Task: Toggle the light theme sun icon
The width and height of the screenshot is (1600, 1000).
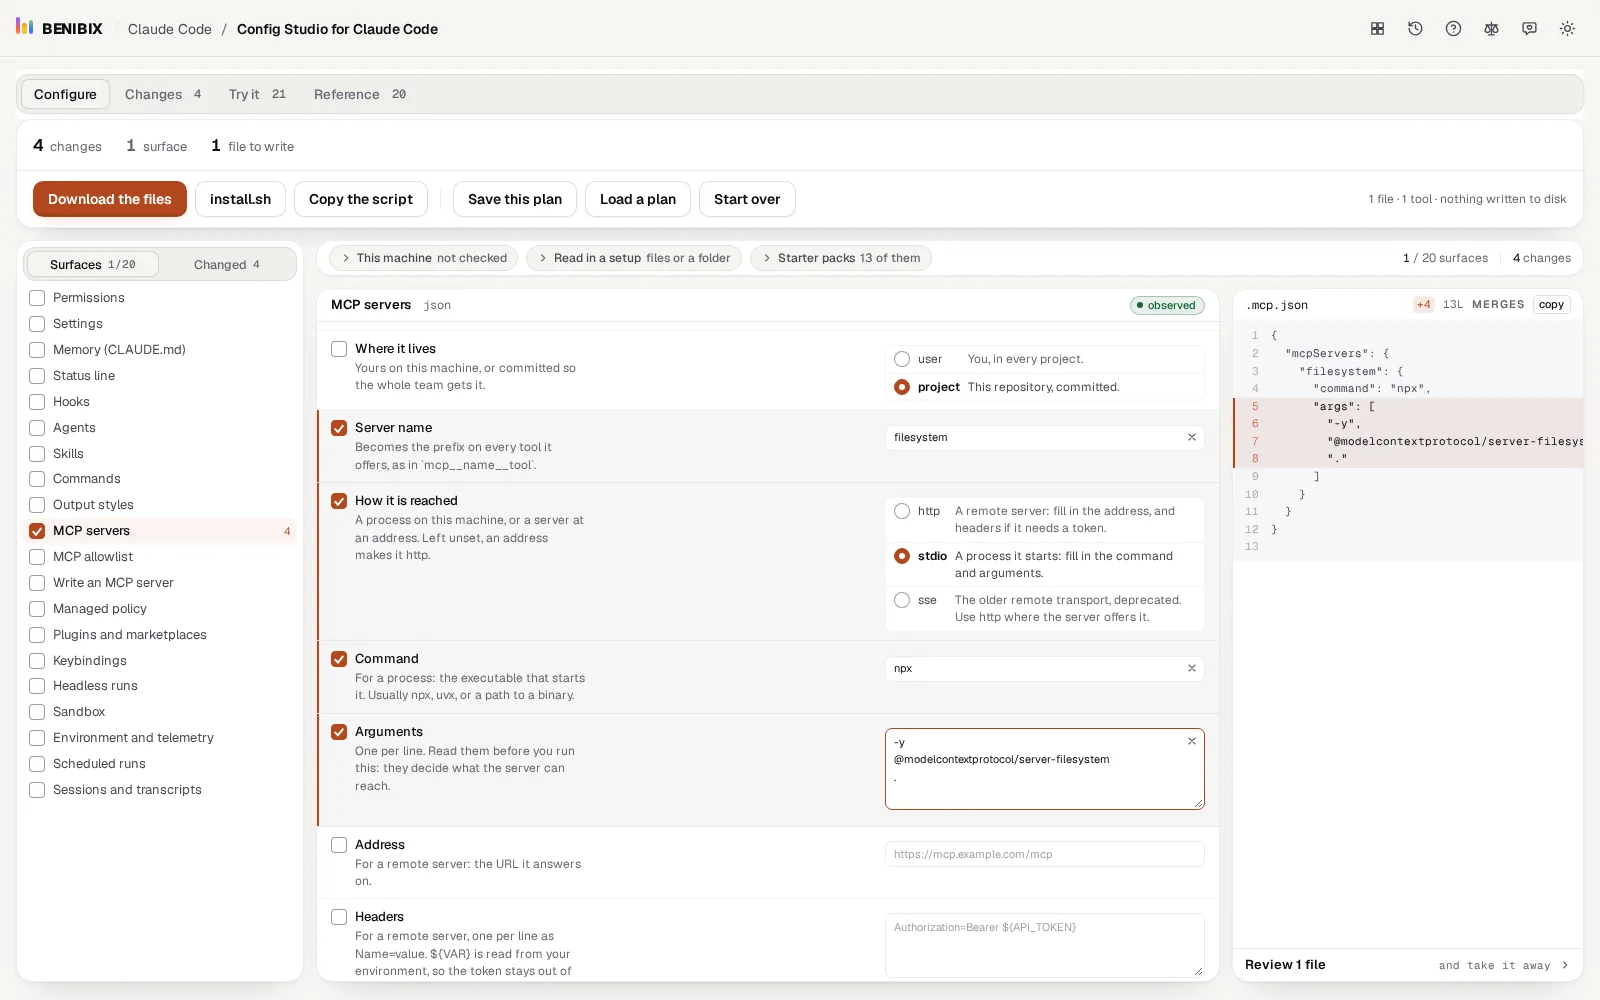Action: 1567,29
